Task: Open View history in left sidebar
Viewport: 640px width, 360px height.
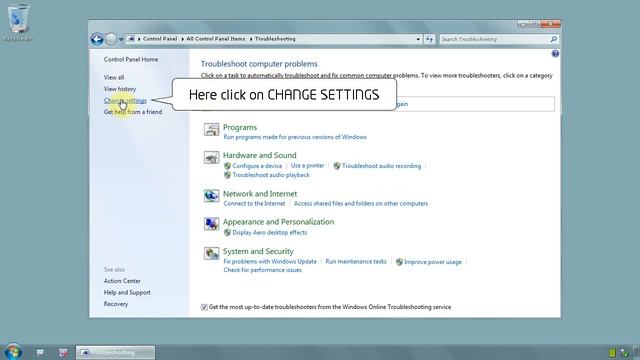Action: (x=120, y=89)
